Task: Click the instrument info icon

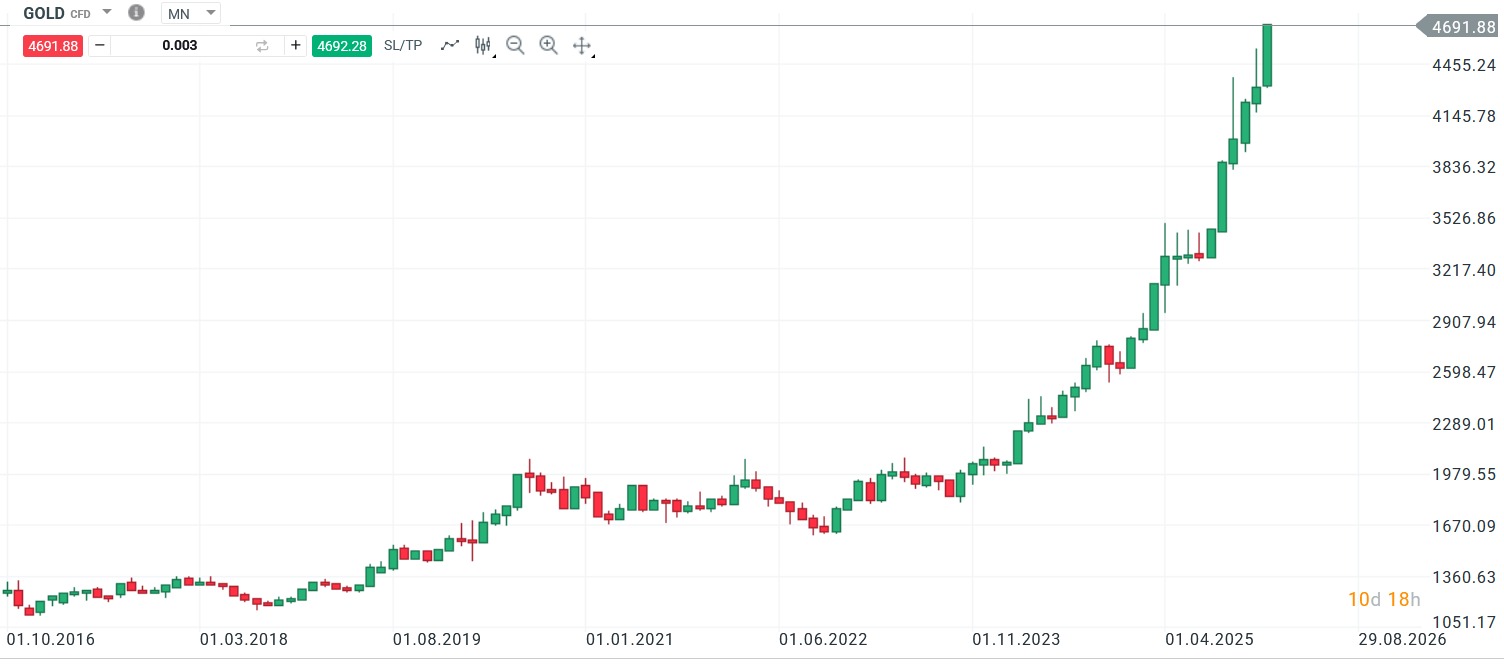Action: tap(137, 13)
